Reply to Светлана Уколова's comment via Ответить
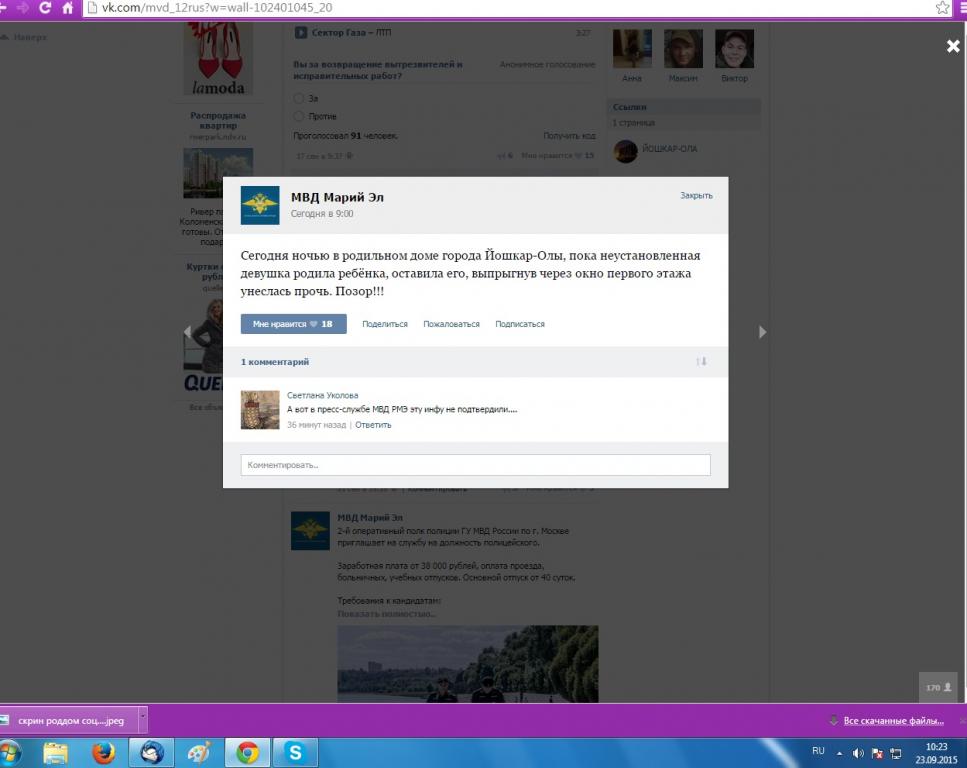Viewport: 967px width, 768px height. click(x=373, y=425)
